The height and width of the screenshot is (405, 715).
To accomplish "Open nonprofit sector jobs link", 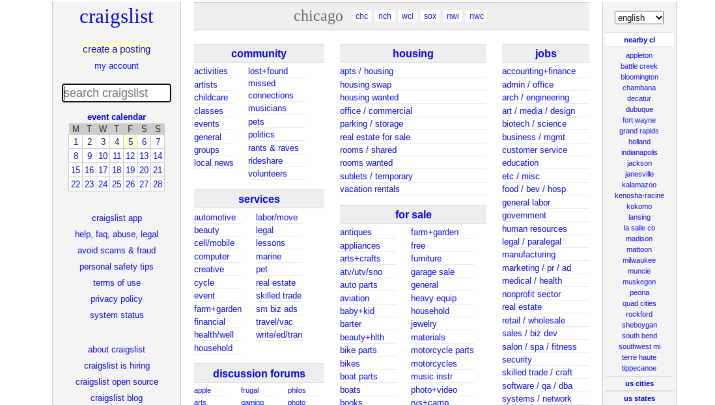I will tap(531, 294).
